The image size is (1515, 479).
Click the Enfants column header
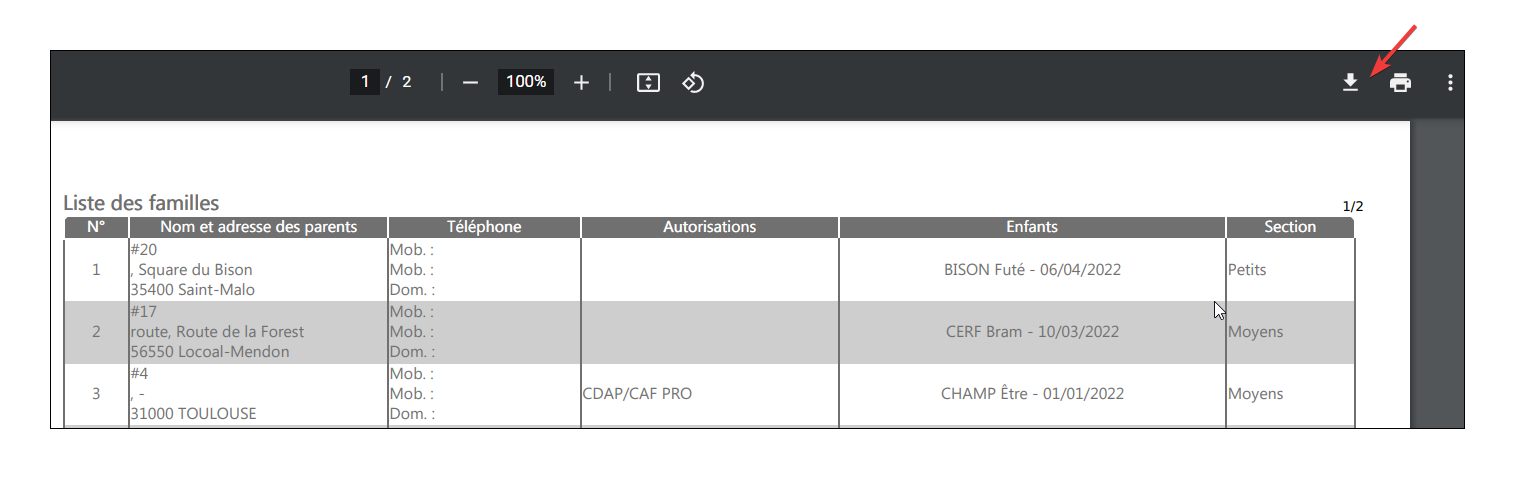pos(1032,227)
